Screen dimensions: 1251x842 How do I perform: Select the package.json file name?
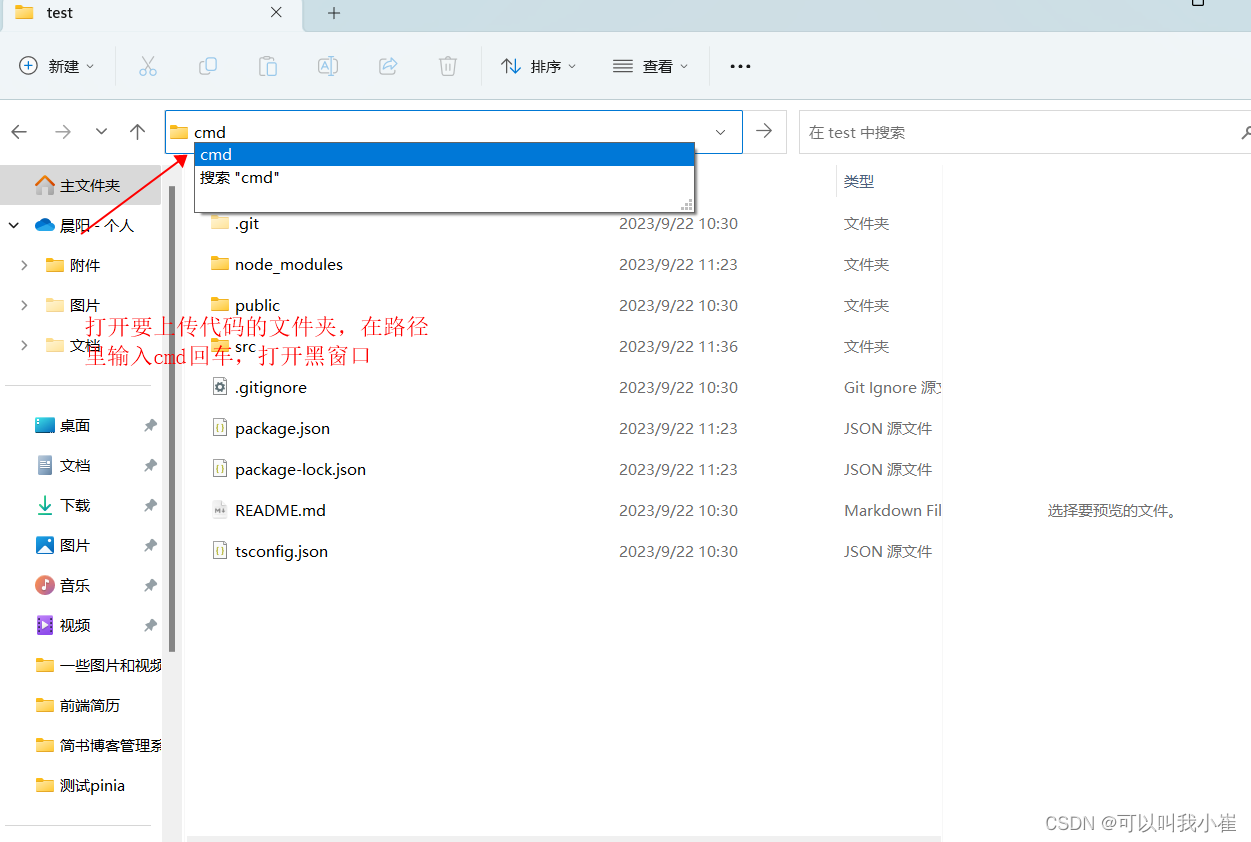click(x=282, y=428)
